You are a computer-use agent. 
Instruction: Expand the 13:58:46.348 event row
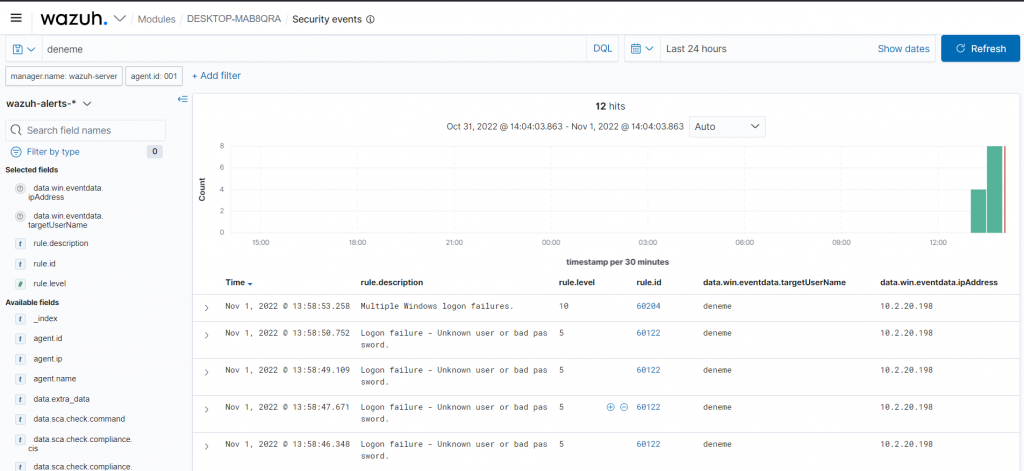pyautogui.click(x=206, y=447)
